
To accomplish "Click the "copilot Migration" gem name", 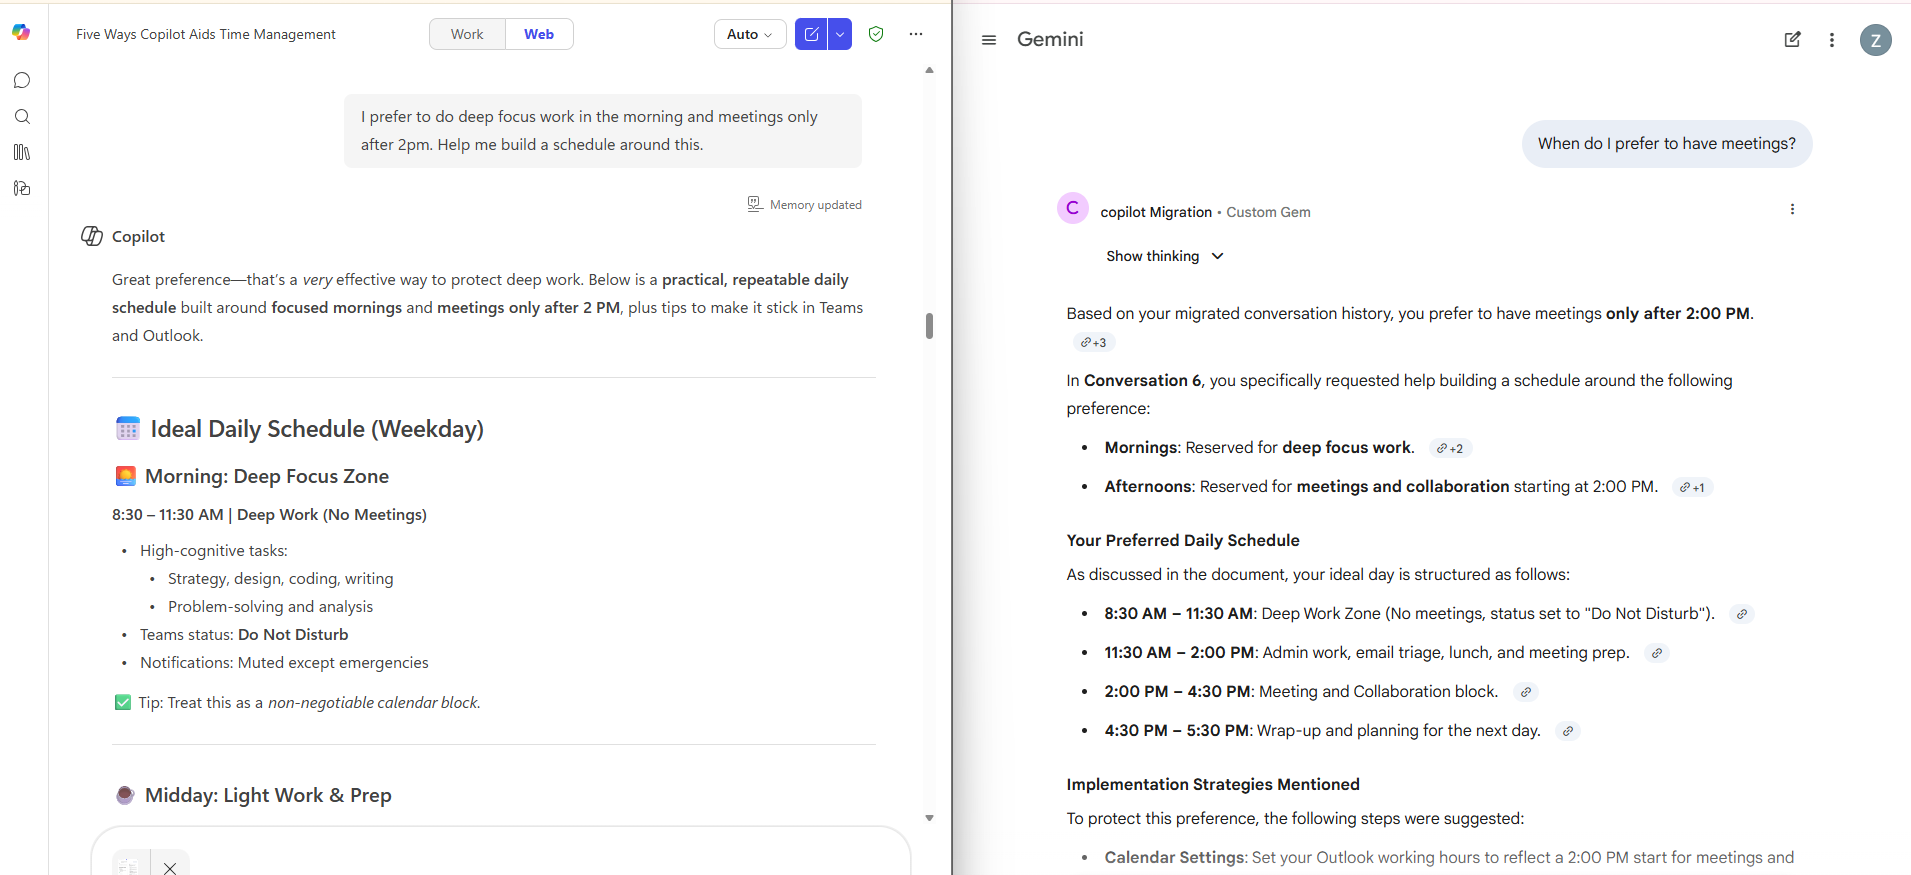I will [x=1156, y=212].
